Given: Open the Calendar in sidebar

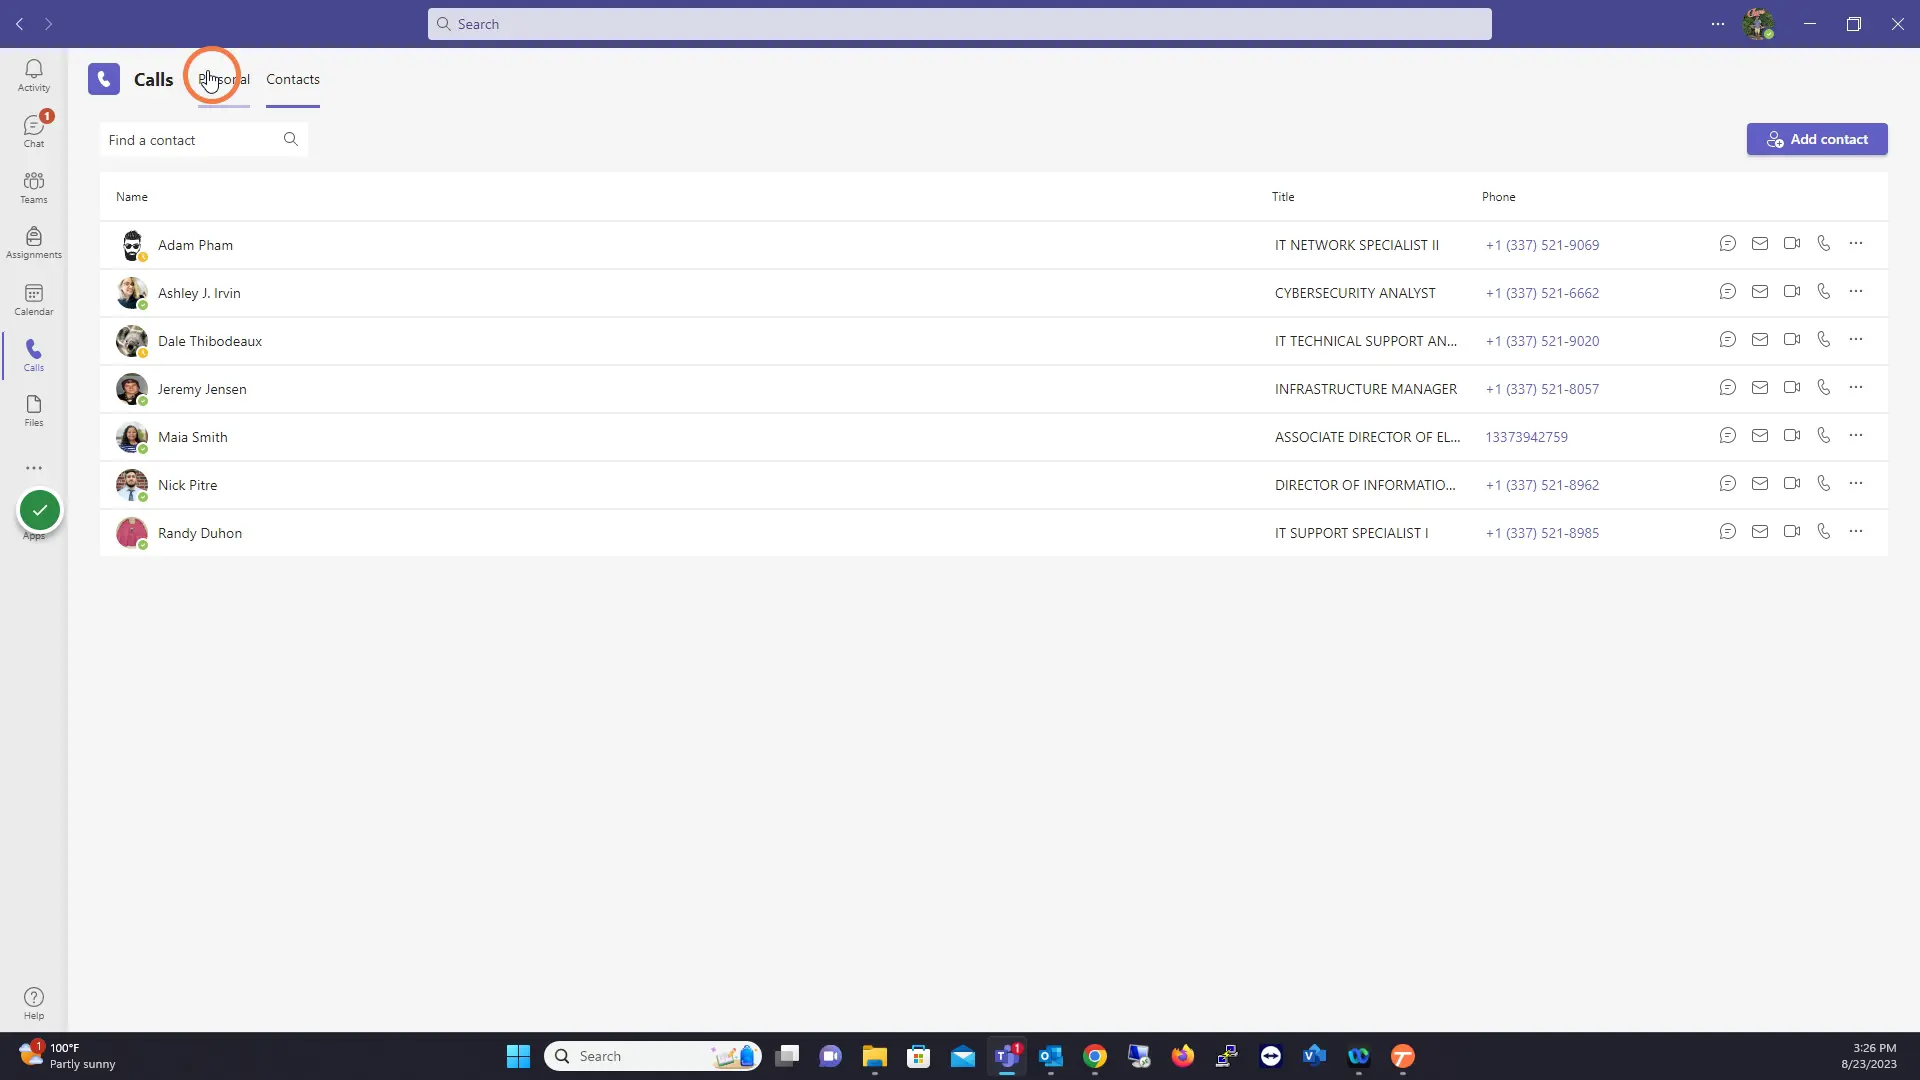Looking at the screenshot, I should pyautogui.click(x=34, y=299).
